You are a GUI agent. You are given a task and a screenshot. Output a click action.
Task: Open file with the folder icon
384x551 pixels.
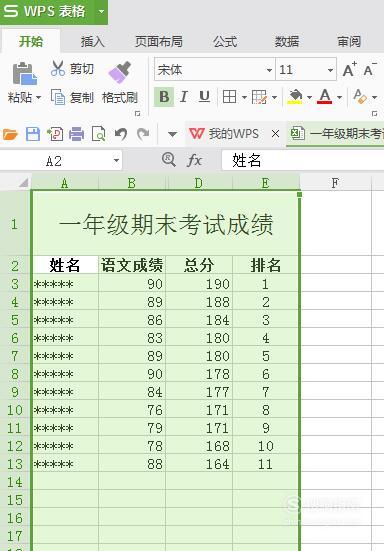pos(10,134)
